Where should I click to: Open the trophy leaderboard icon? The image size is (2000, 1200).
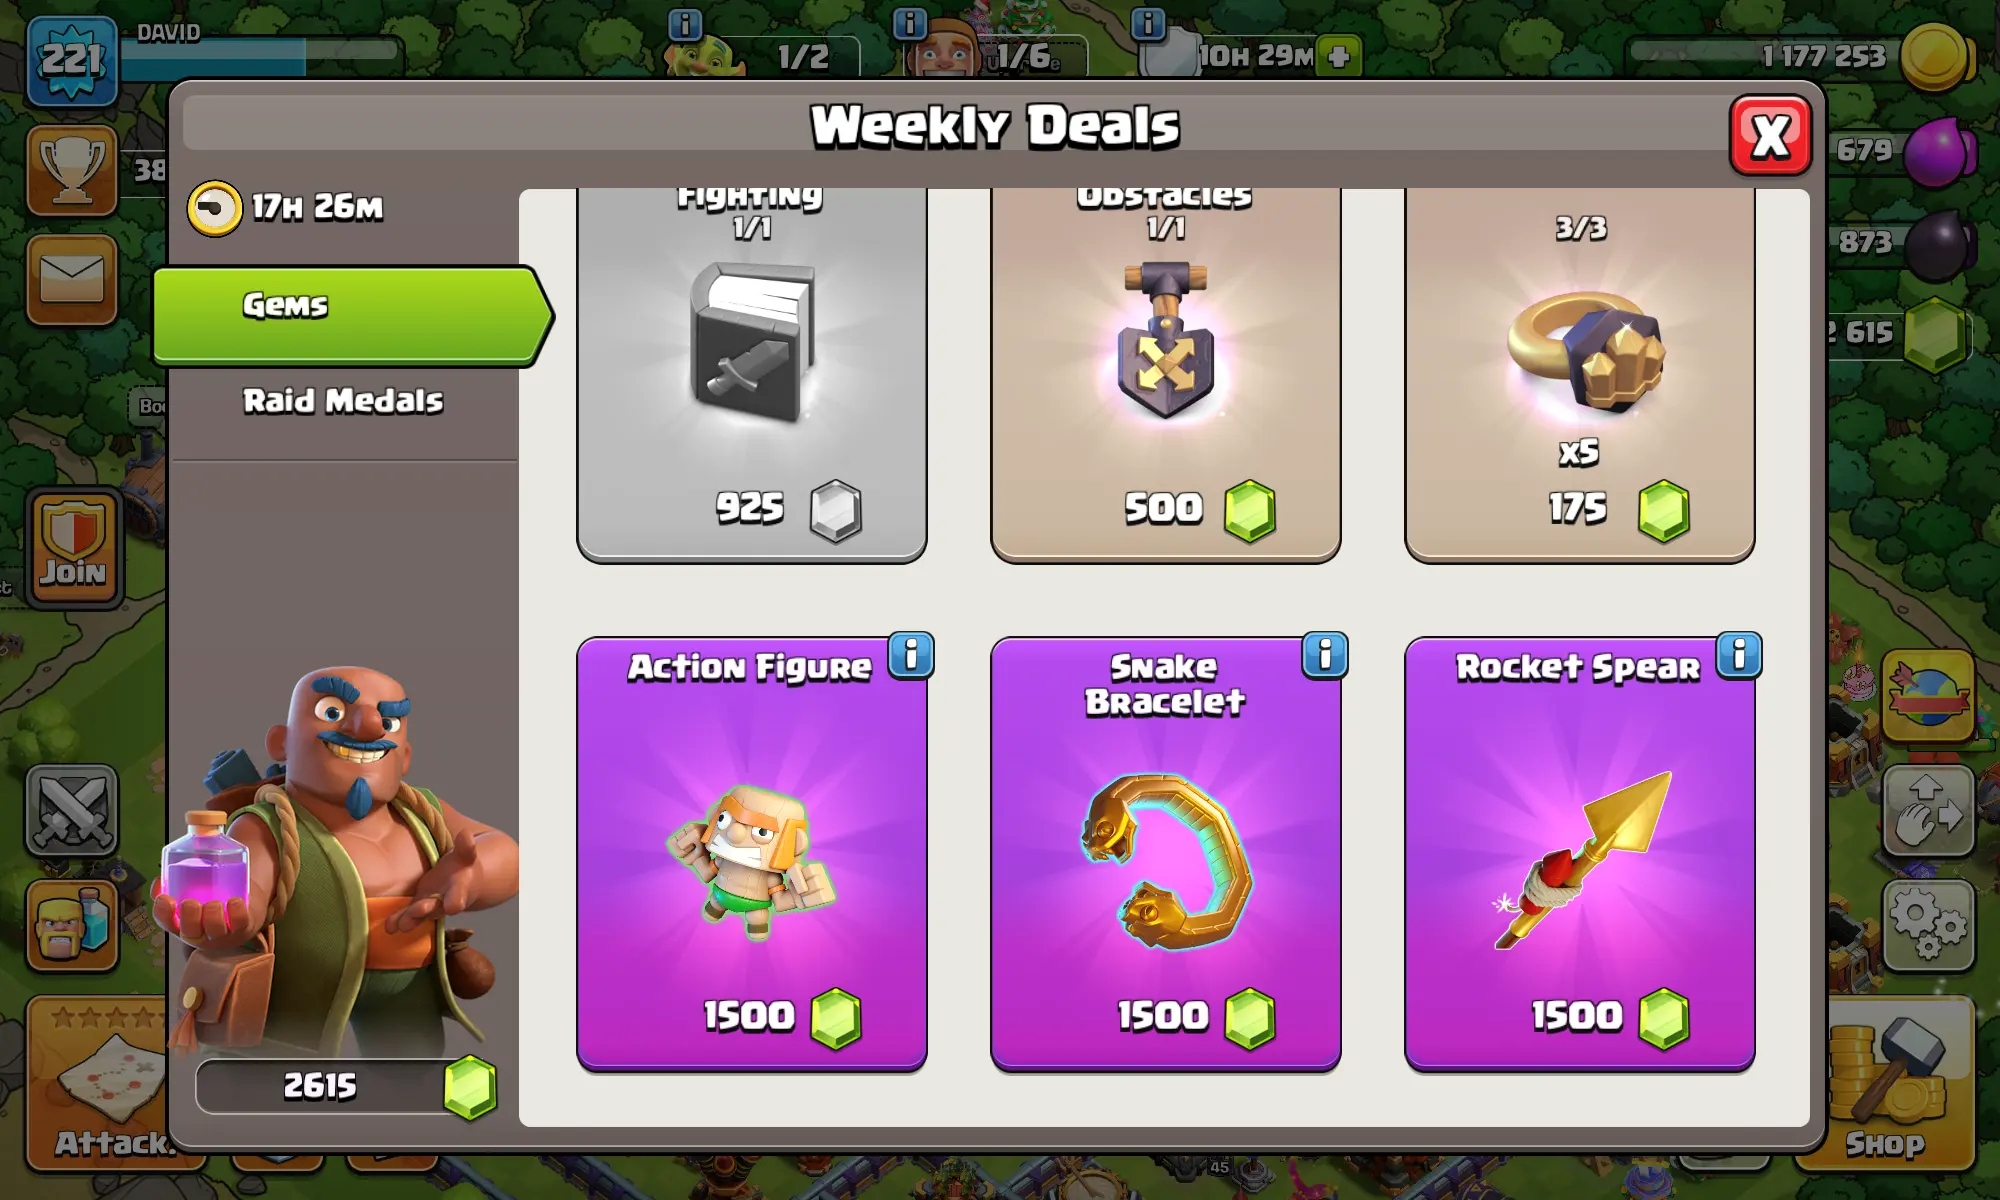(x=72, y=170)
